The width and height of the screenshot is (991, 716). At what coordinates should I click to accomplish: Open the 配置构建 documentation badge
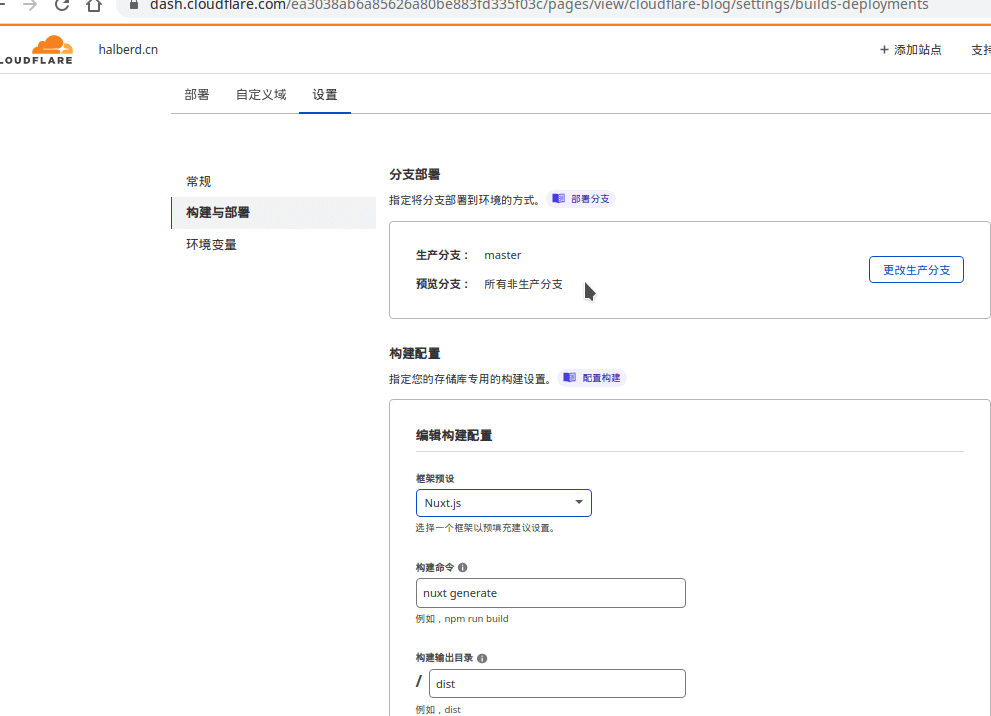[591, 377]
